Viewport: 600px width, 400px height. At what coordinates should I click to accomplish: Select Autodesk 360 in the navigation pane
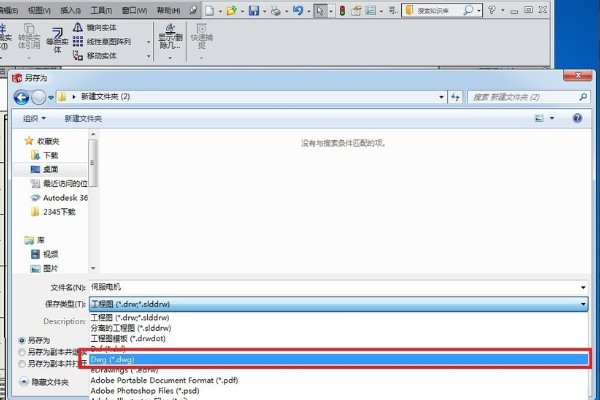tap(59, 198)
